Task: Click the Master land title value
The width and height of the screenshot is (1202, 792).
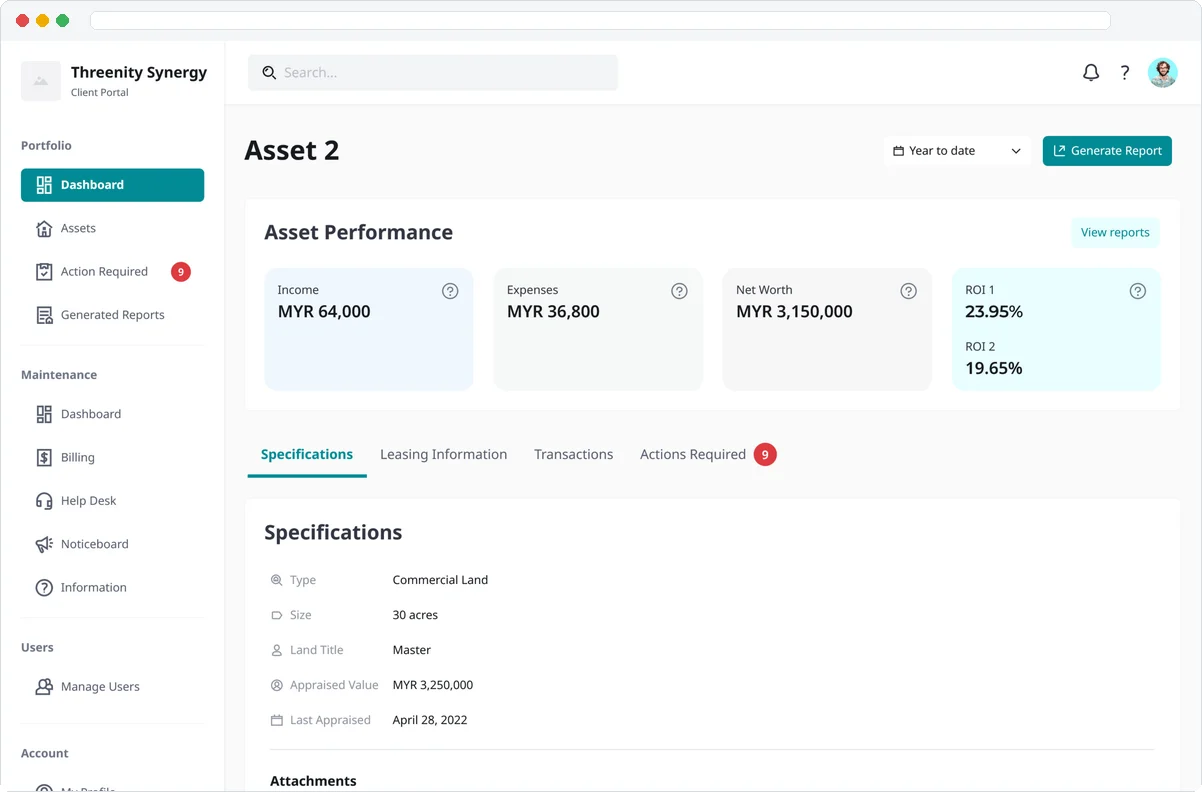Action: coord(412,650)
